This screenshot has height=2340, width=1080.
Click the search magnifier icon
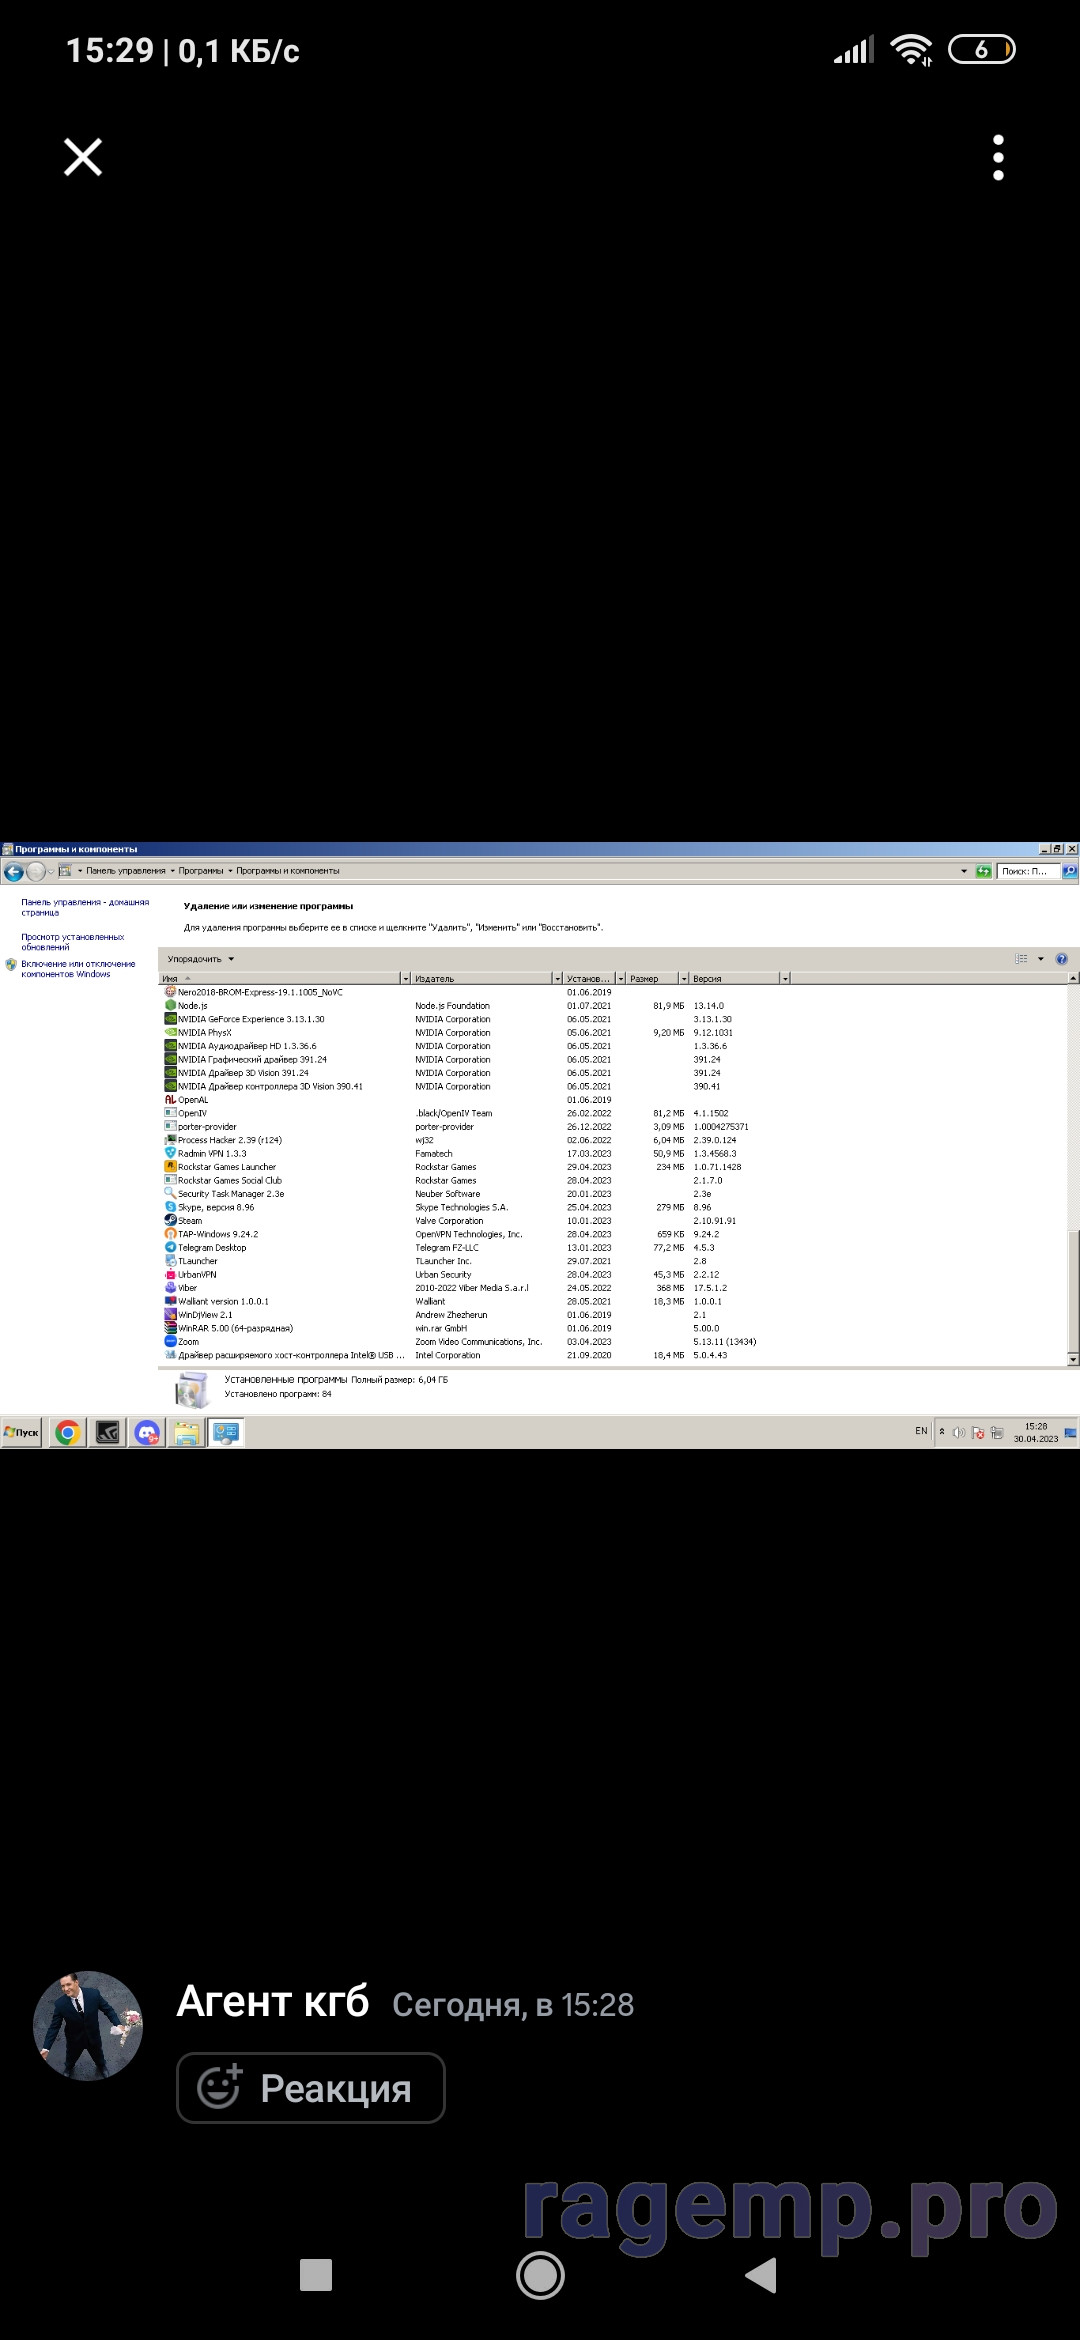pyautogui.click(x=1069, y=871)
